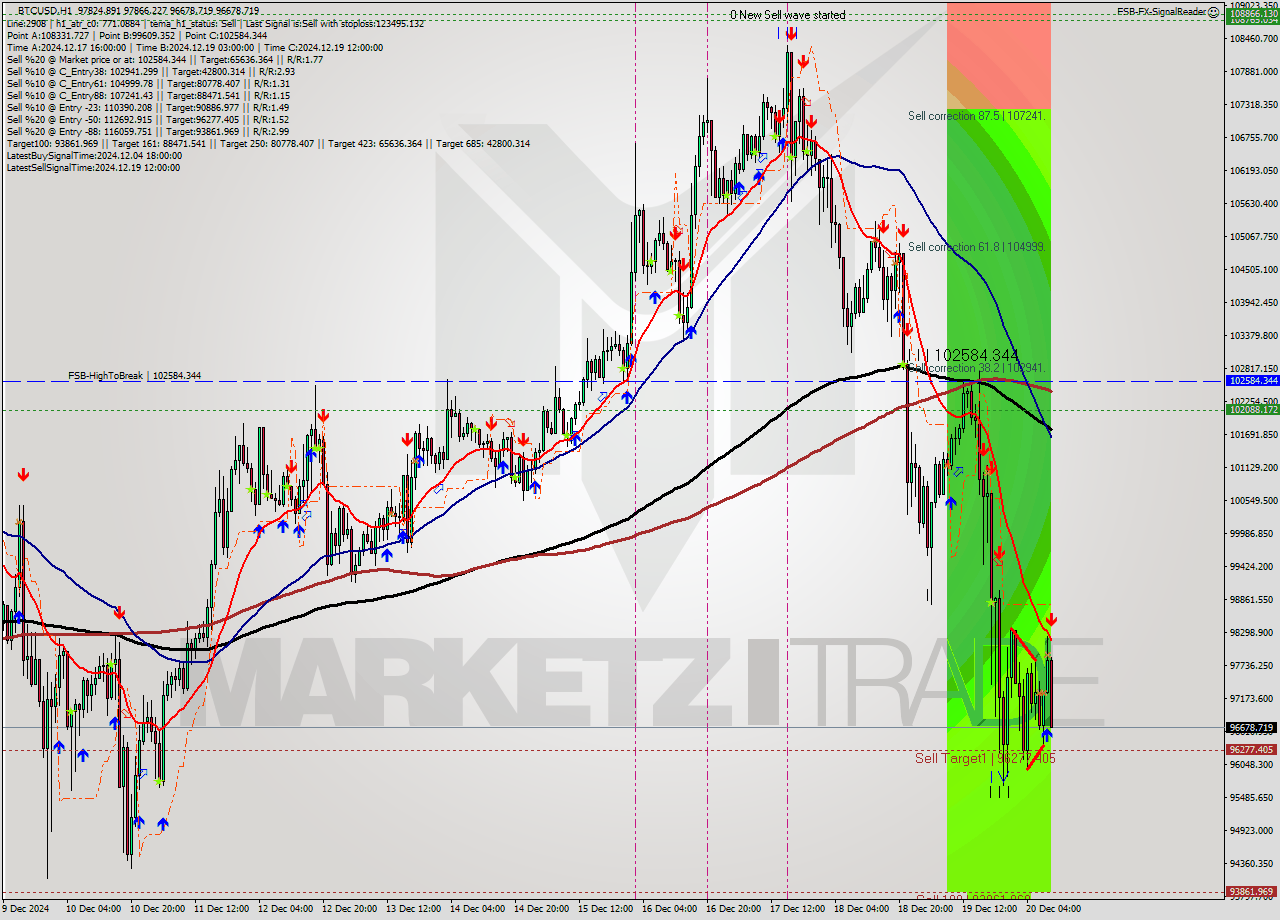Select the 'Sell correction 87.5 | 107241' label
Image resolution: width=1280 pixels, height=920 pixels.
(976, 116)
